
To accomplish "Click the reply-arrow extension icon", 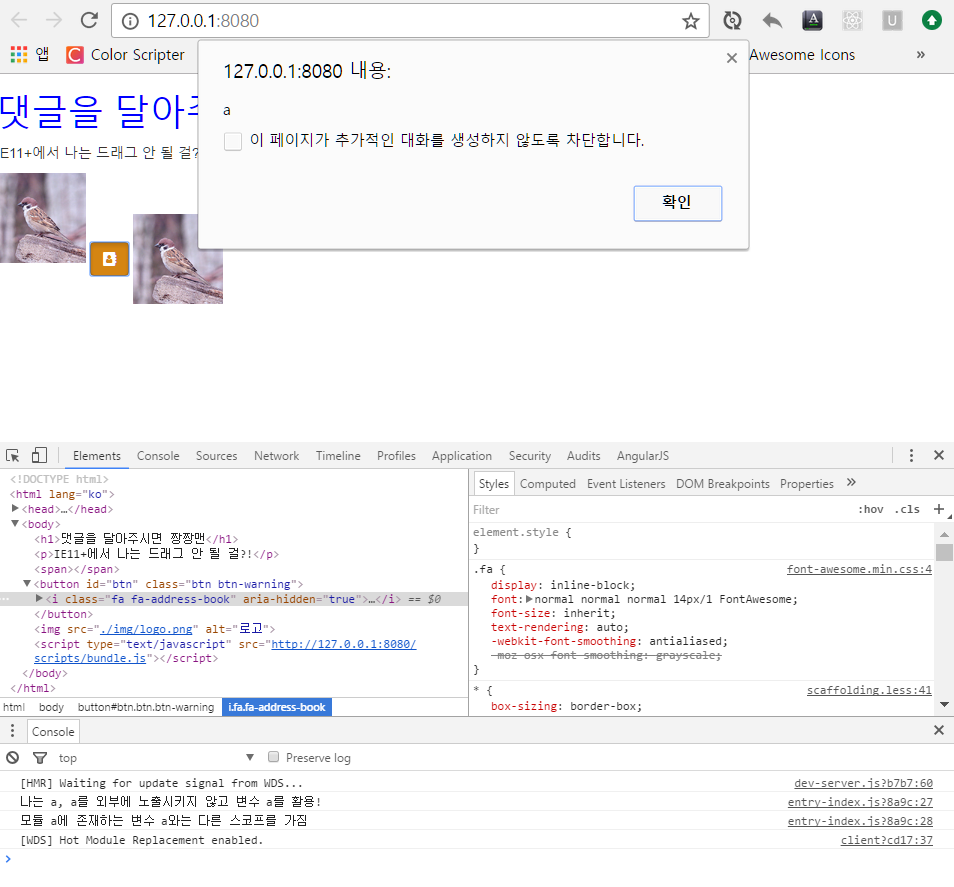I will (772, 21).
